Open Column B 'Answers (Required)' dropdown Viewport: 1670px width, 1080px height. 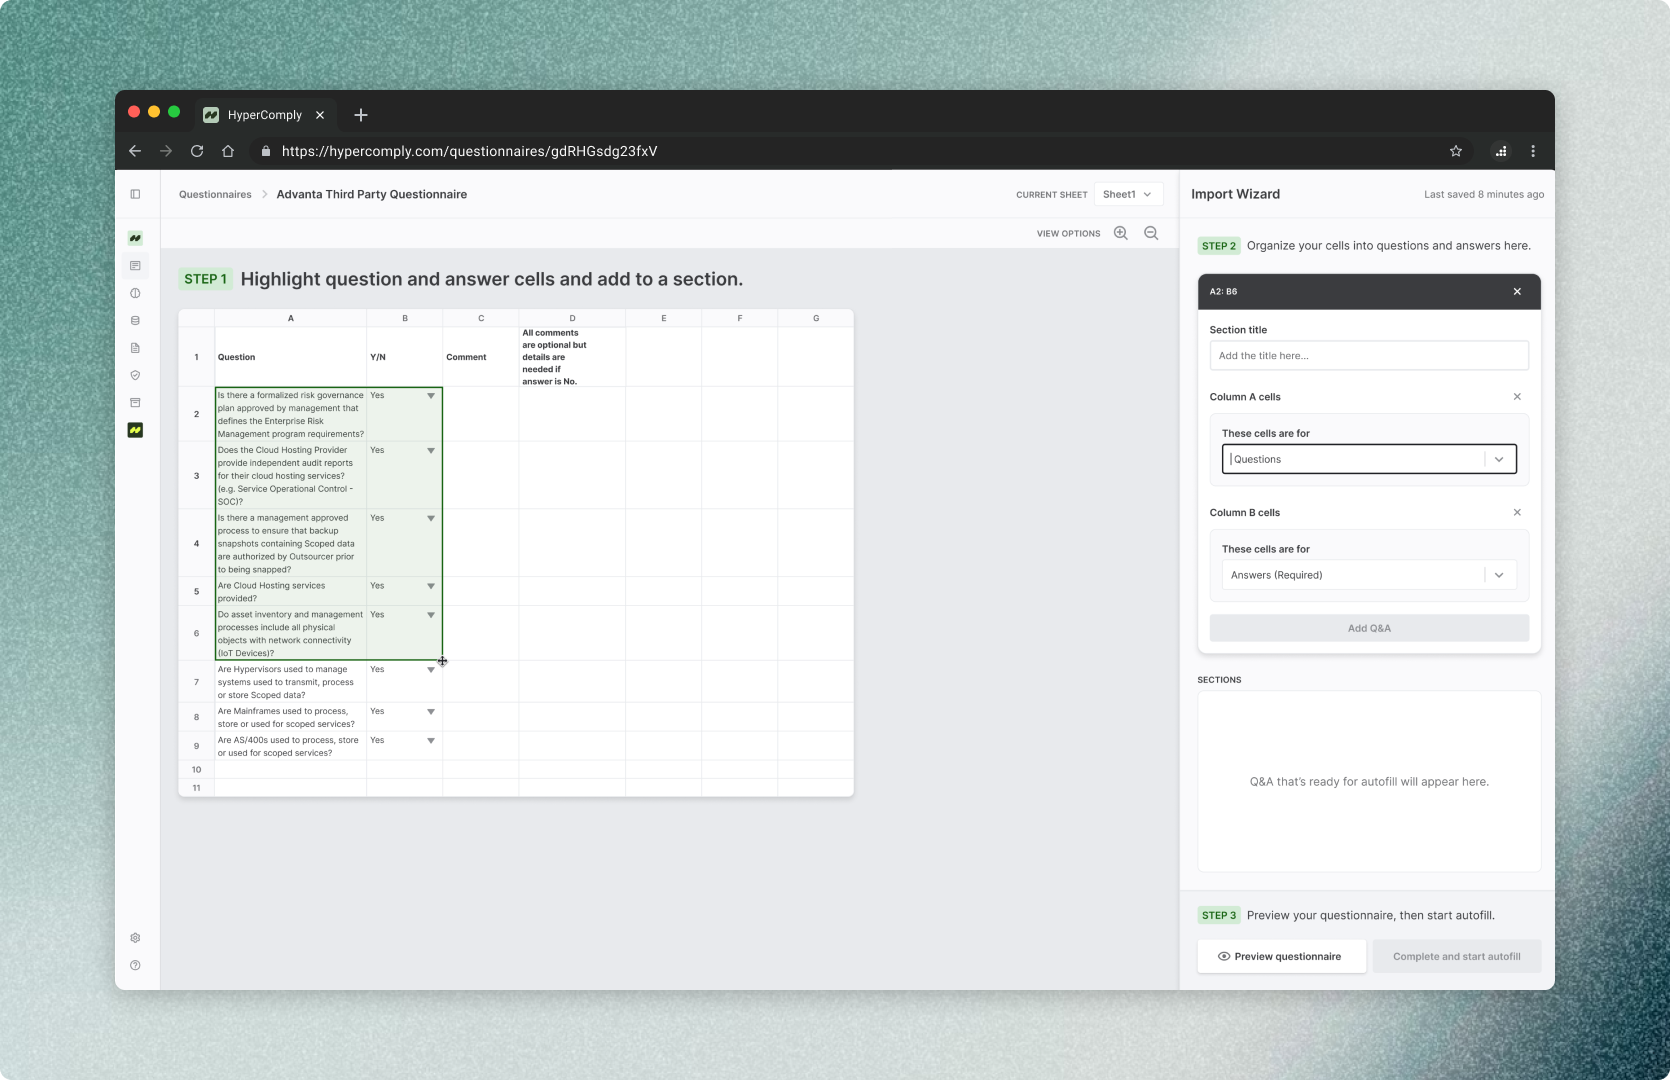(1369, 575)
